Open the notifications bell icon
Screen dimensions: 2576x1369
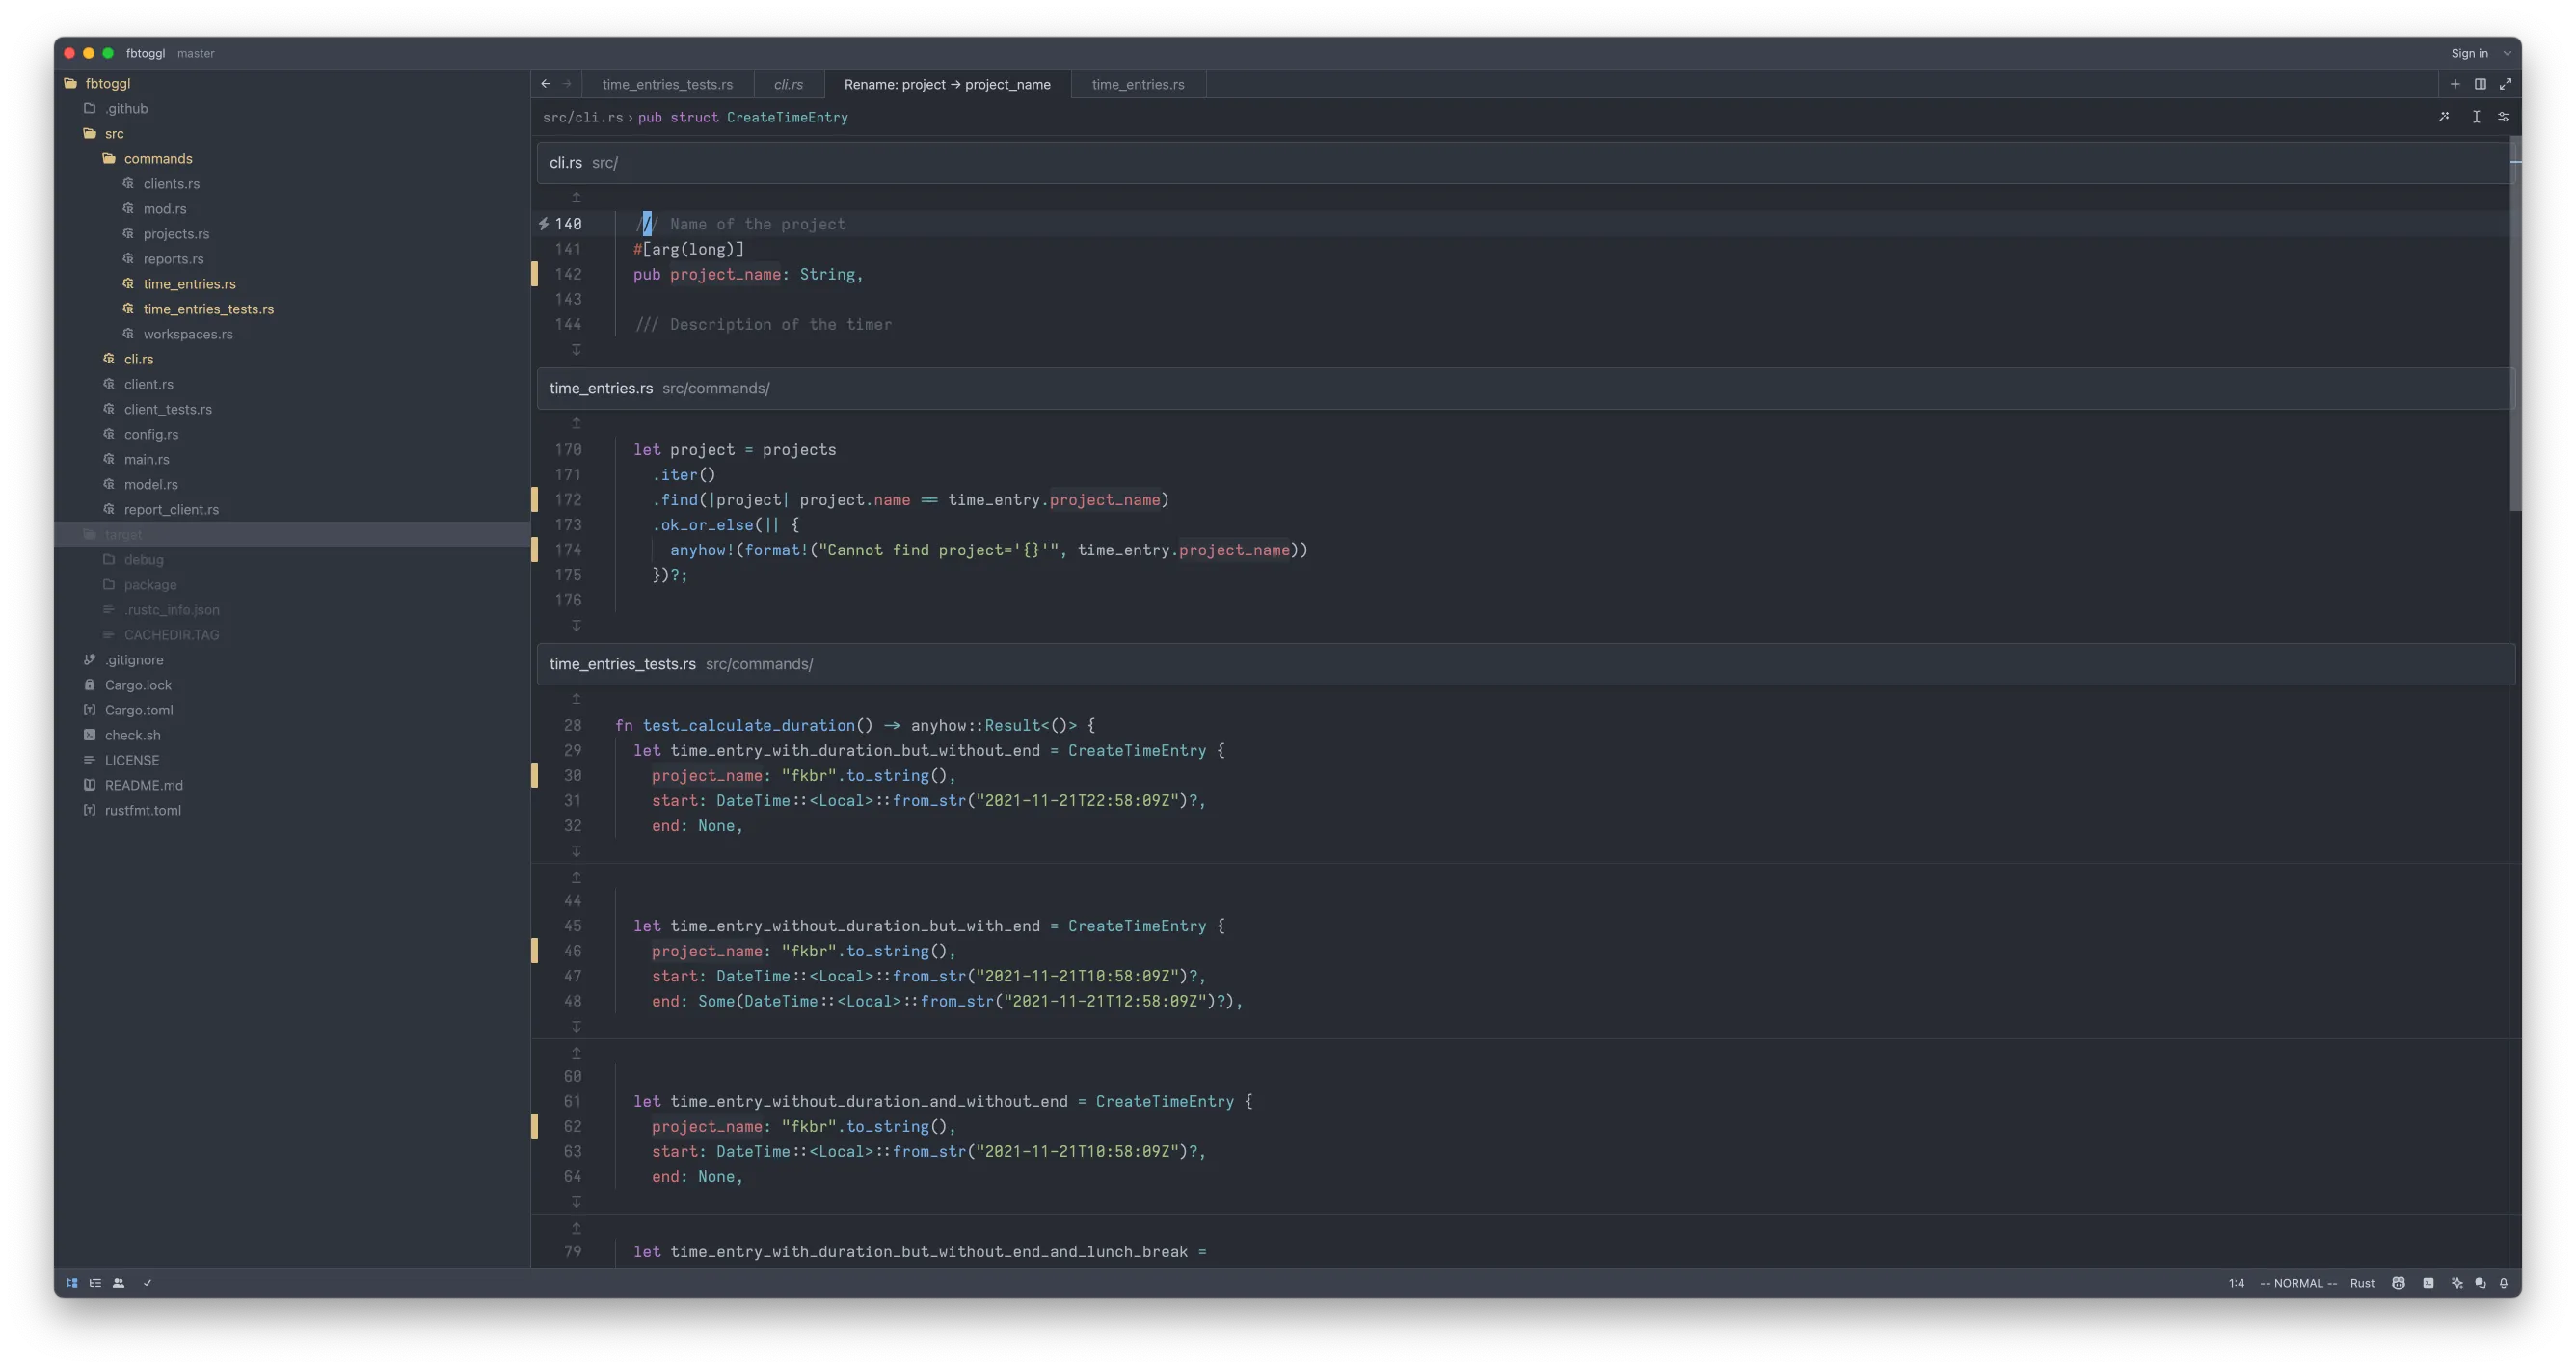pyautogui.click(x=2504, y=1283)
